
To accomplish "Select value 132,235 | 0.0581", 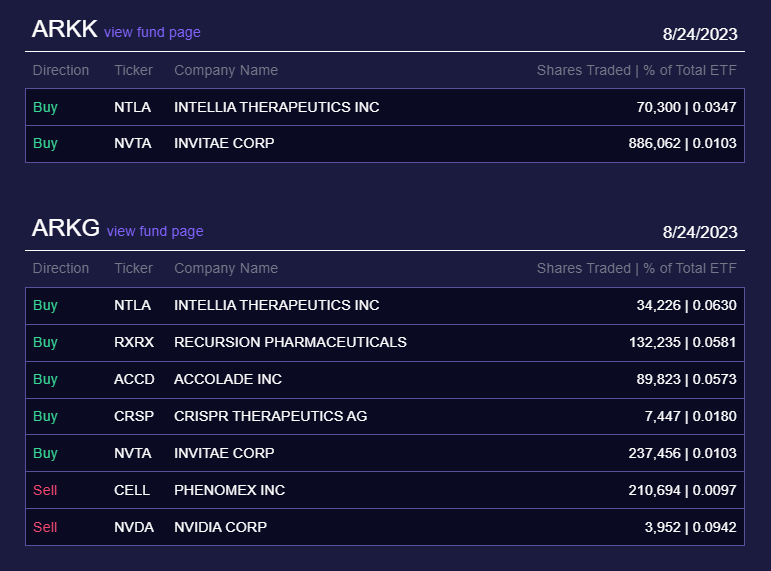I will coord(682,342).
